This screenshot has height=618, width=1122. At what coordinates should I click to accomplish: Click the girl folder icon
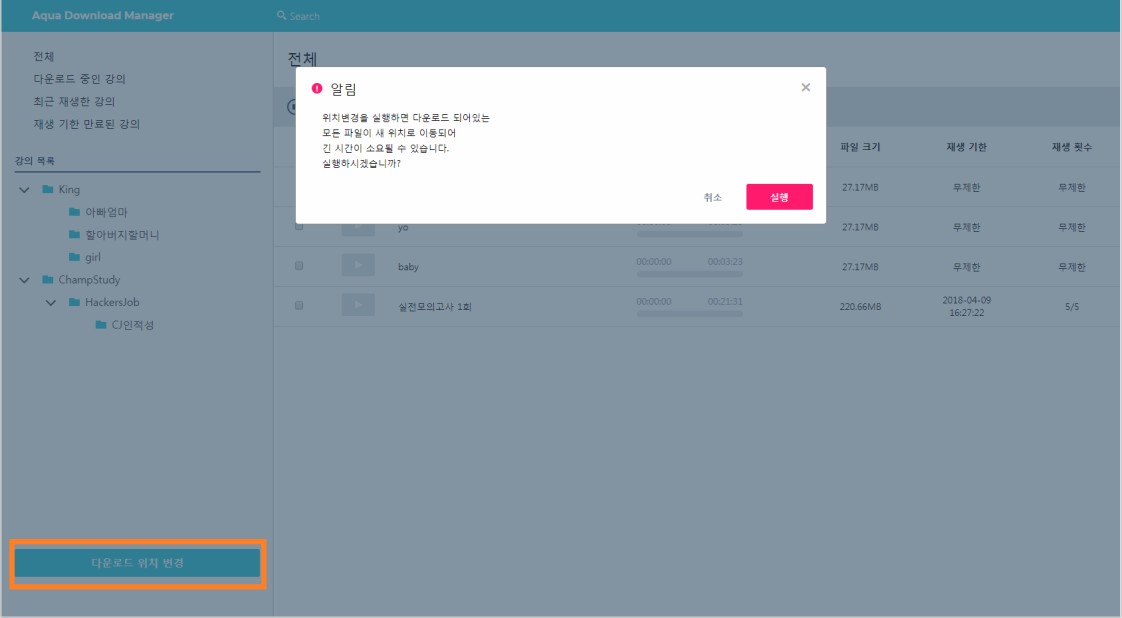pyautogui.click(x=74, y=257)
